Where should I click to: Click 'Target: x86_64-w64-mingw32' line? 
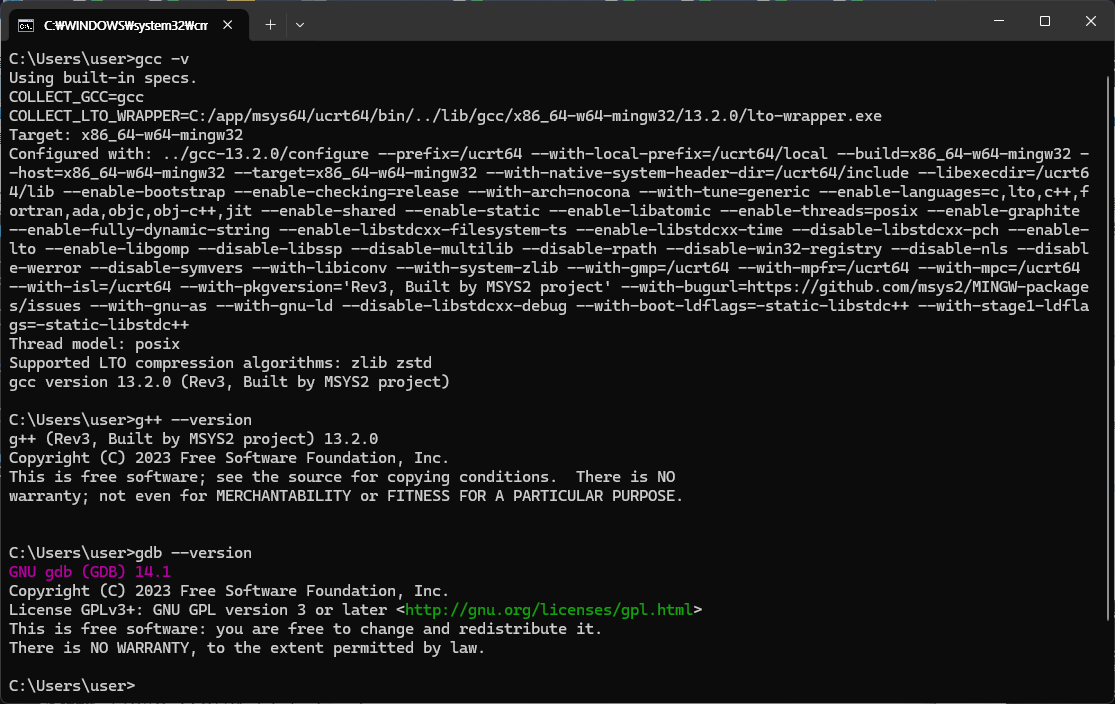tap(126, 135)
